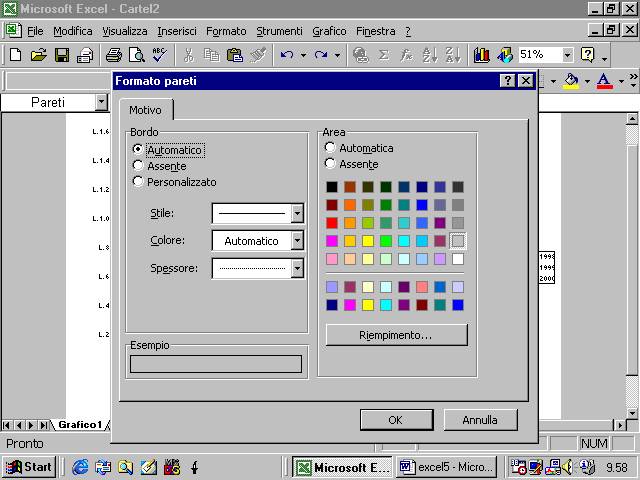Pick the white color swatch
The height and width of the screenshot is (480, 640).
pyautogui.click(x=458, y=259)
